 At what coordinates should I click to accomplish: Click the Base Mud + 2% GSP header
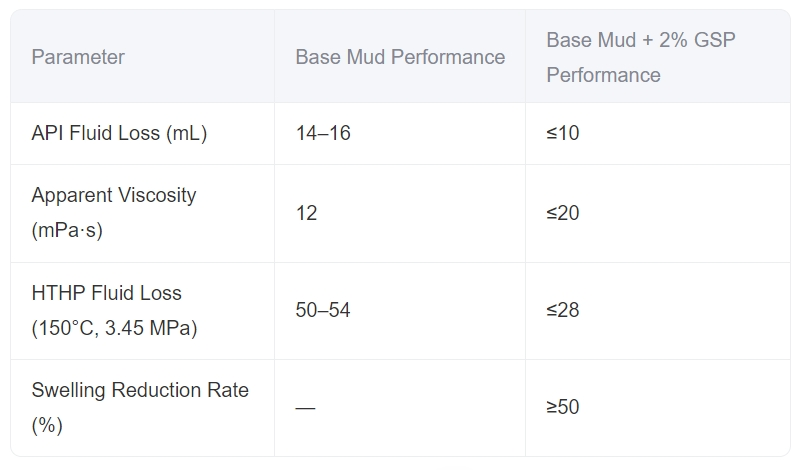tap(640, 57)
